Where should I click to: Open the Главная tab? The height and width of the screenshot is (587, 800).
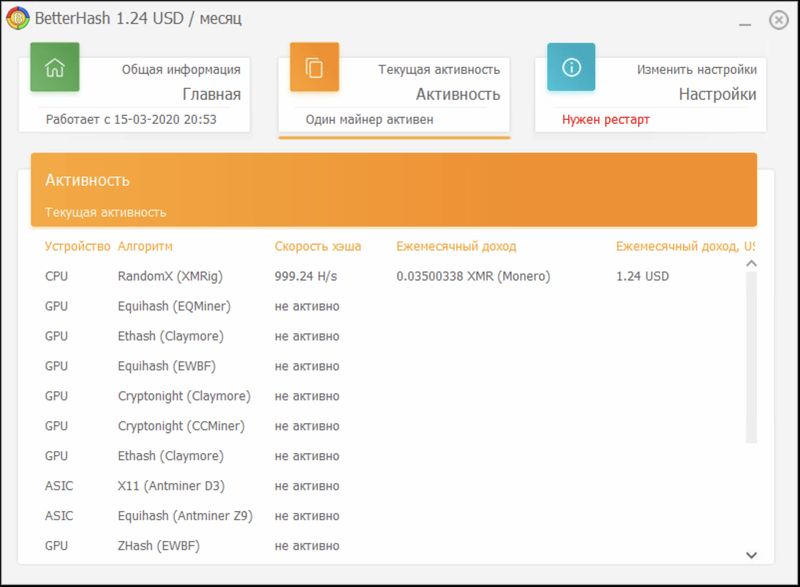[211, 94]
